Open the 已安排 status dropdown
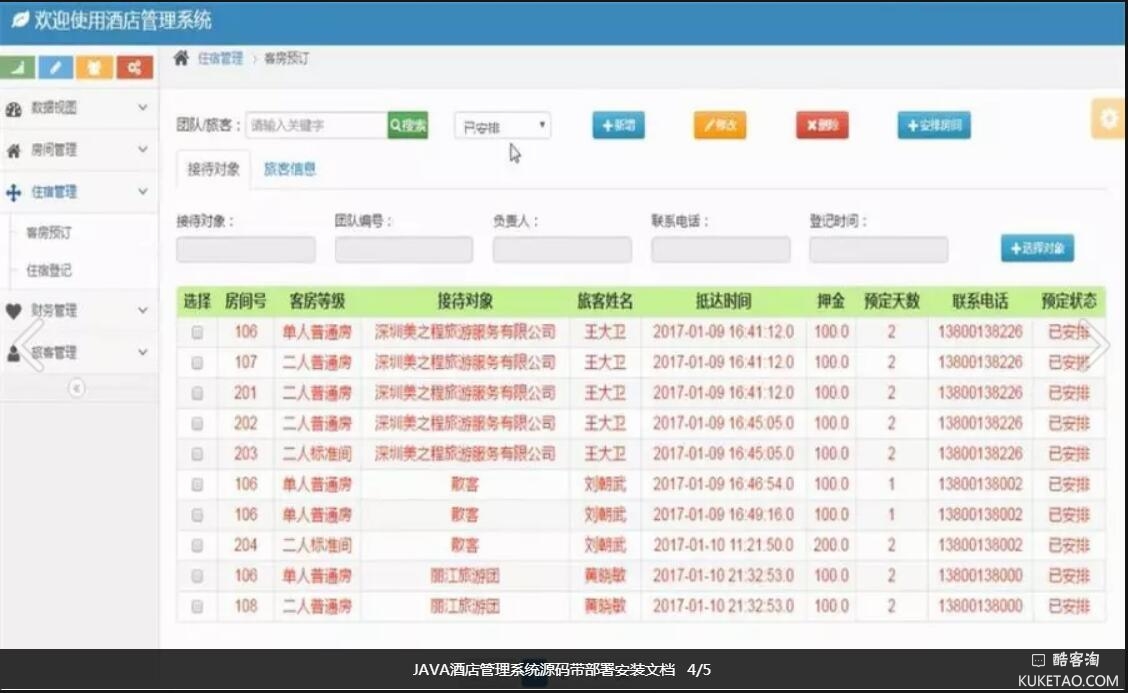The width and height of the screenshot is (1128, 693). (502, 127)
